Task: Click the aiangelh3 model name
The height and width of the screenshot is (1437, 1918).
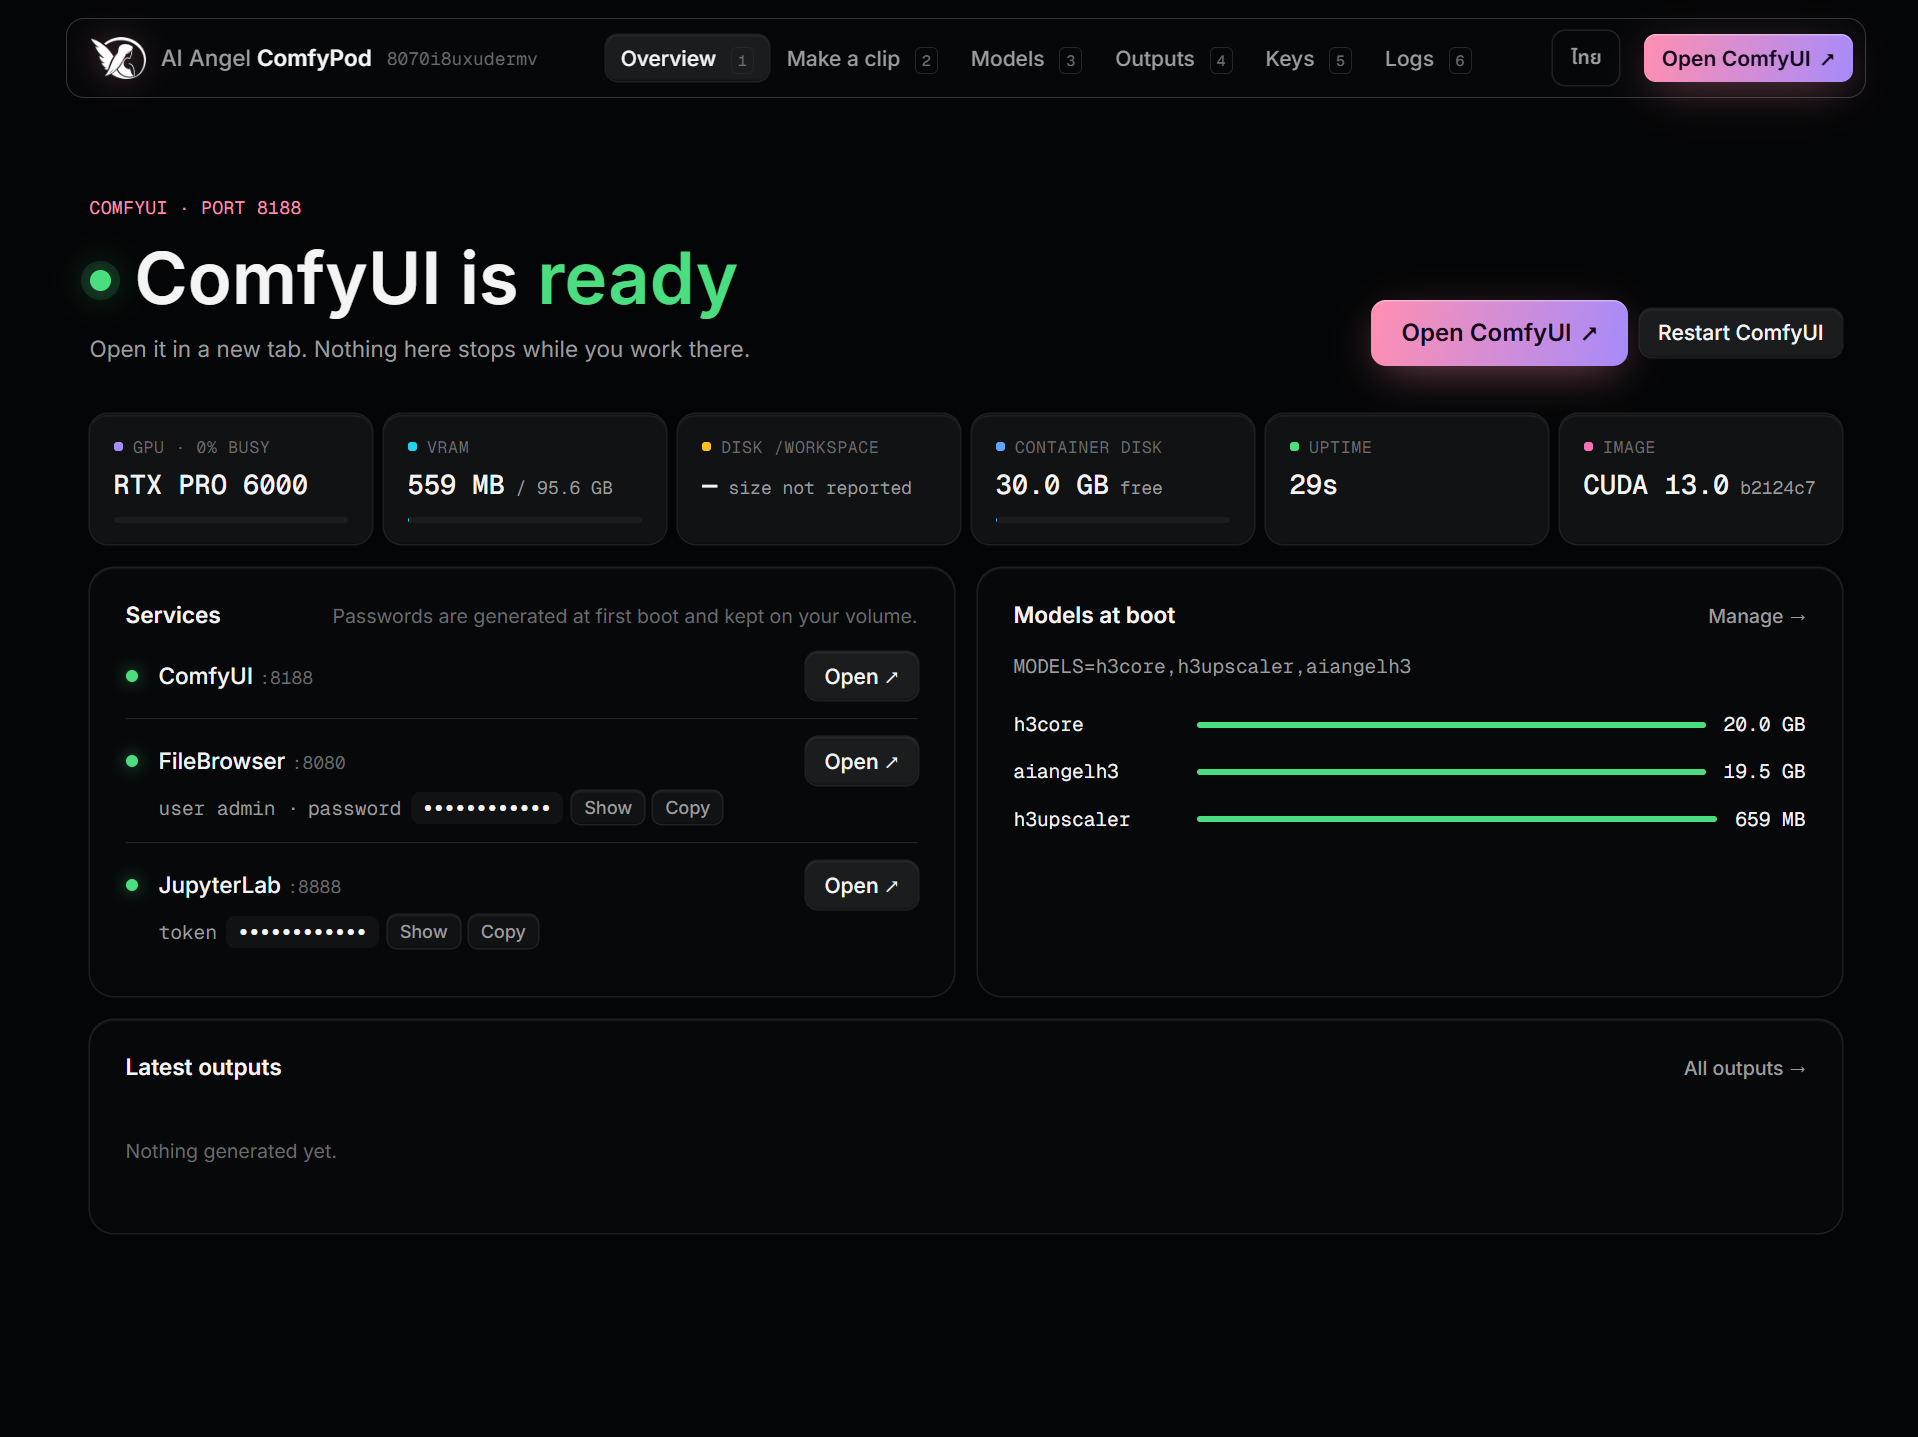Action: [1066, 772]
